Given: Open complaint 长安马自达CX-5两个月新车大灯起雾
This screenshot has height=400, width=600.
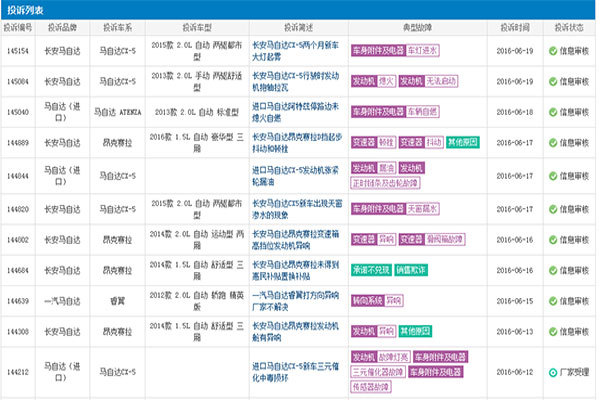Looking at the screenshot, I should 295,51.
